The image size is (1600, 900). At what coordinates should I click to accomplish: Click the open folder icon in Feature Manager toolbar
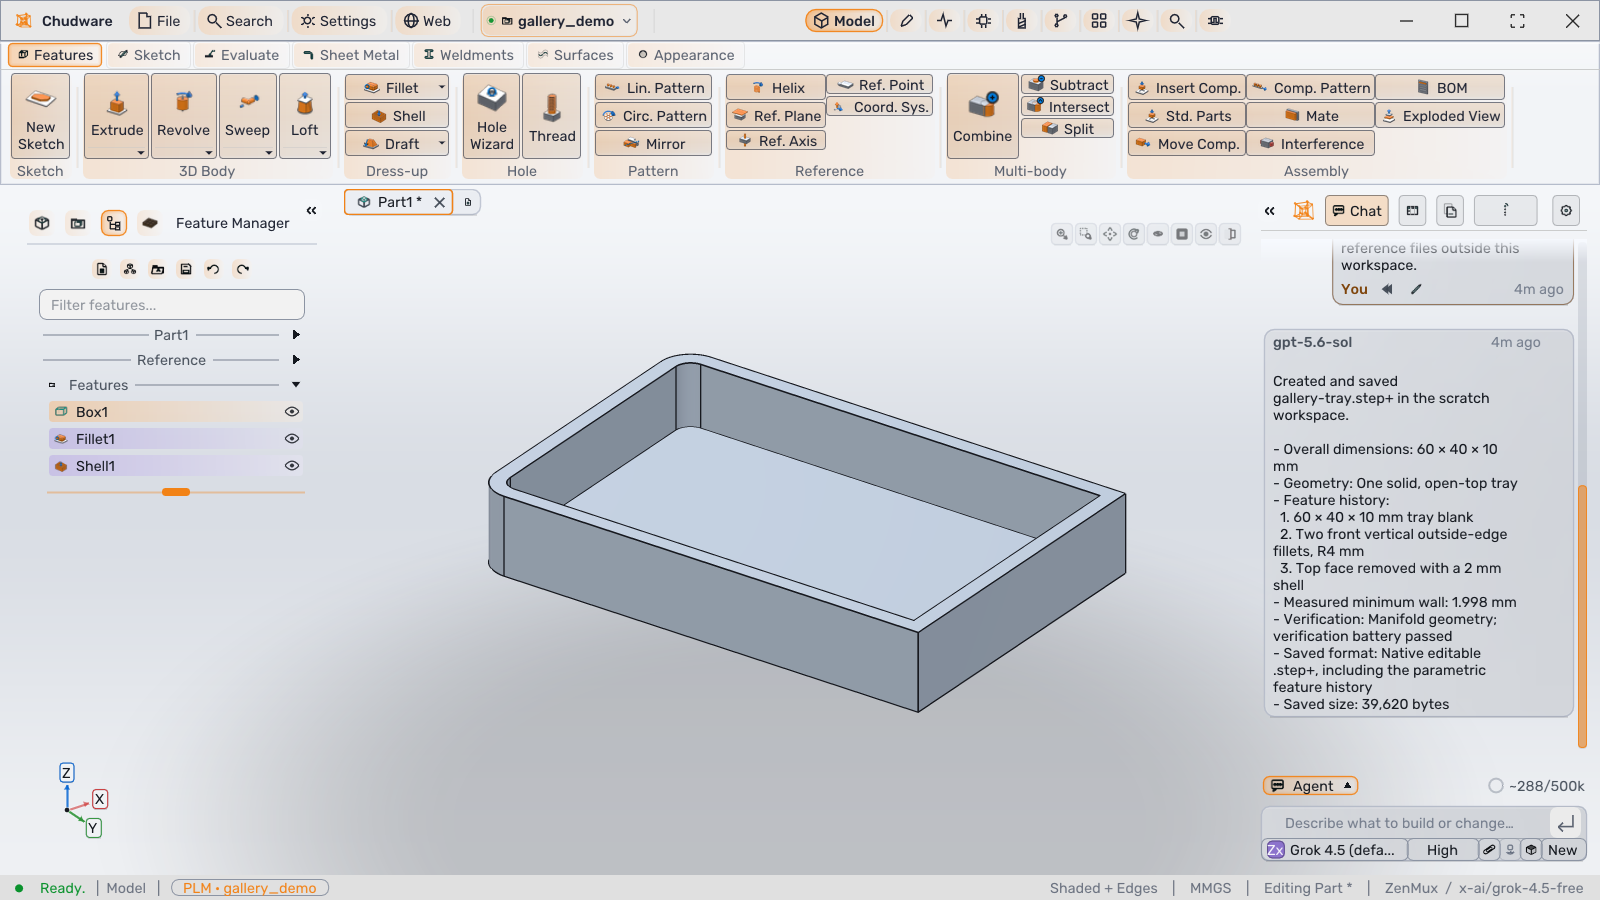(158, 269)
